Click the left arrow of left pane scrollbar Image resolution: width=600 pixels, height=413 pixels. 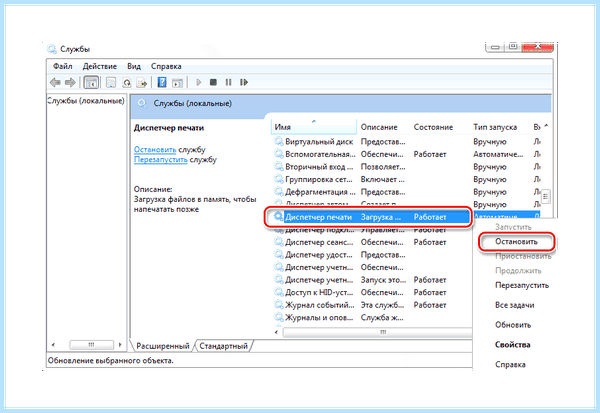(53, 345)
